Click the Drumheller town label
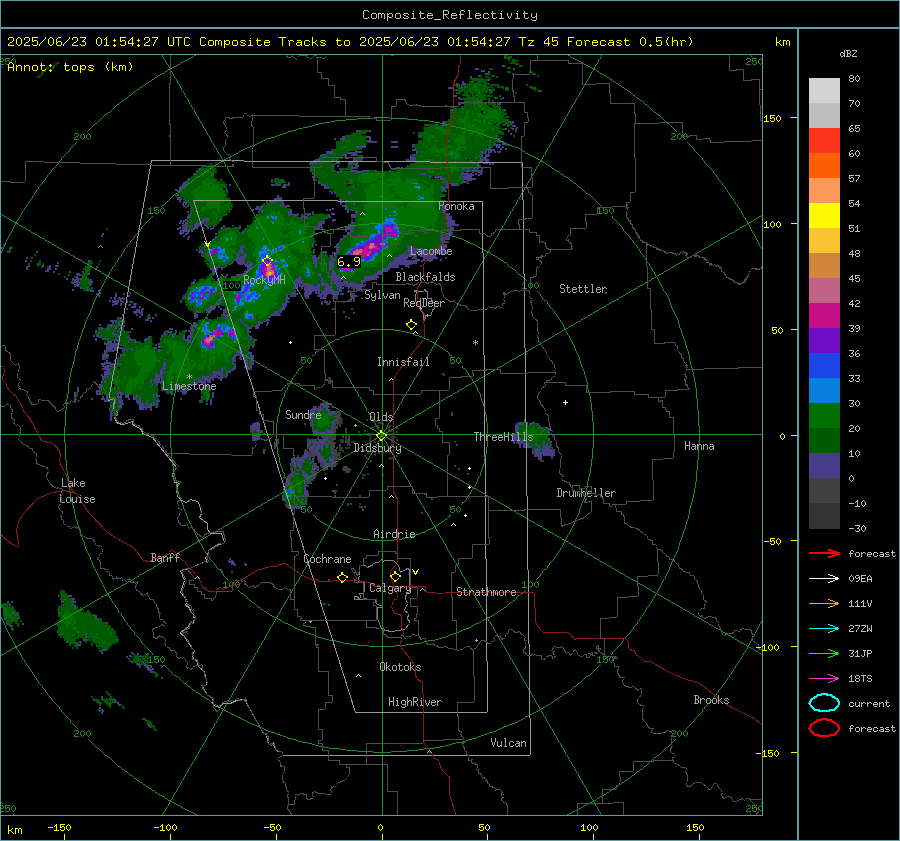The image size is (900, 841). pyautogui.click(x=586, y=493)
